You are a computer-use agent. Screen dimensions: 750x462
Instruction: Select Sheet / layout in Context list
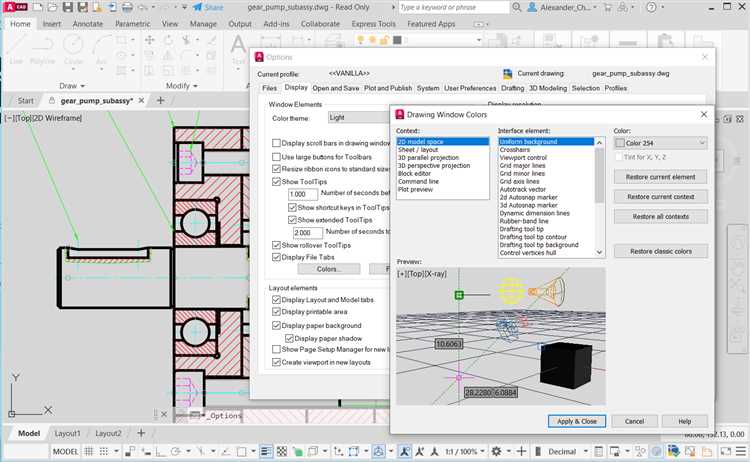coord(418,150)
